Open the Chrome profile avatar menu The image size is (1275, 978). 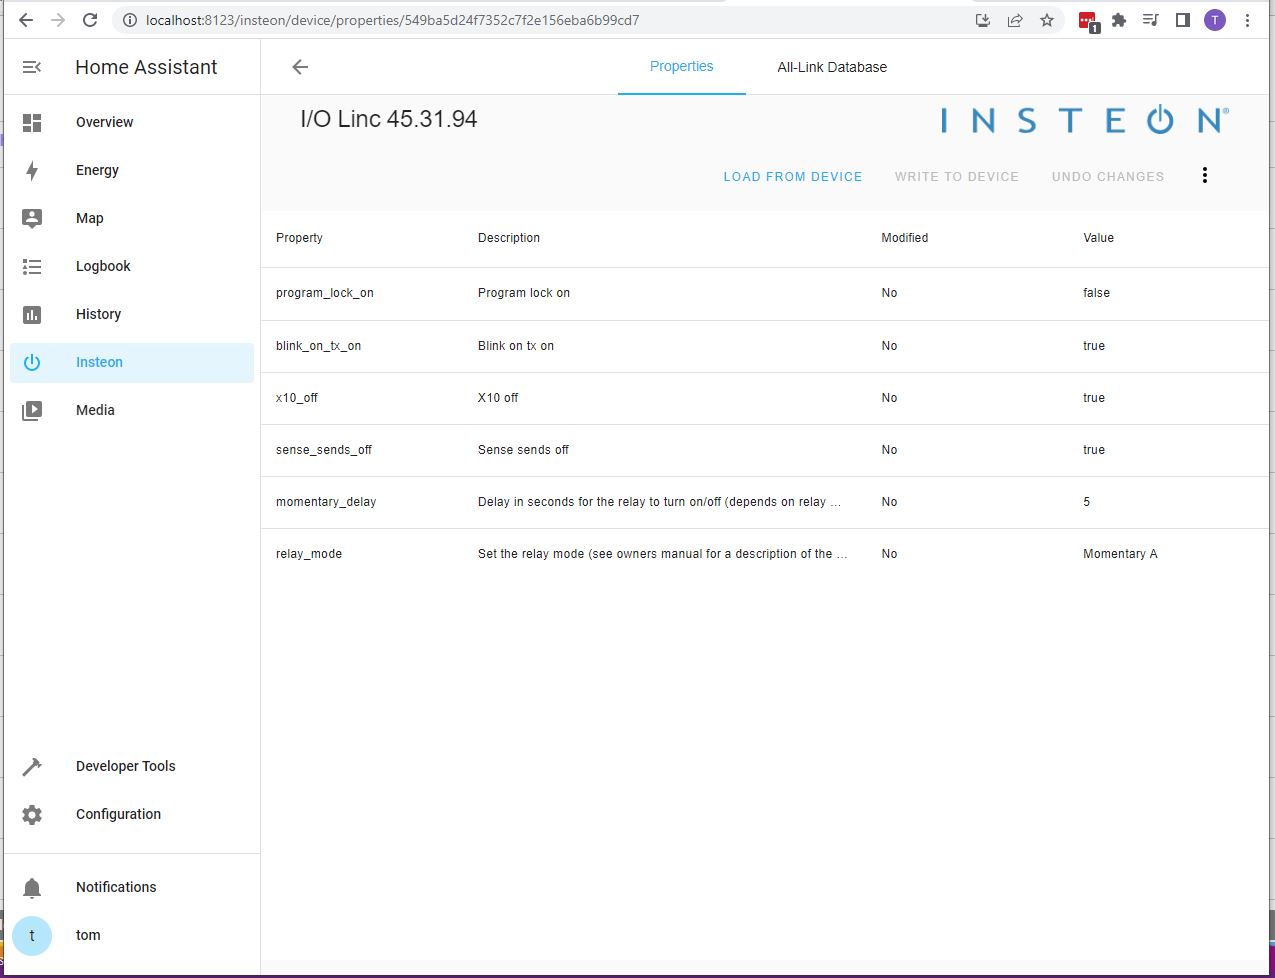pos(1214,19)
